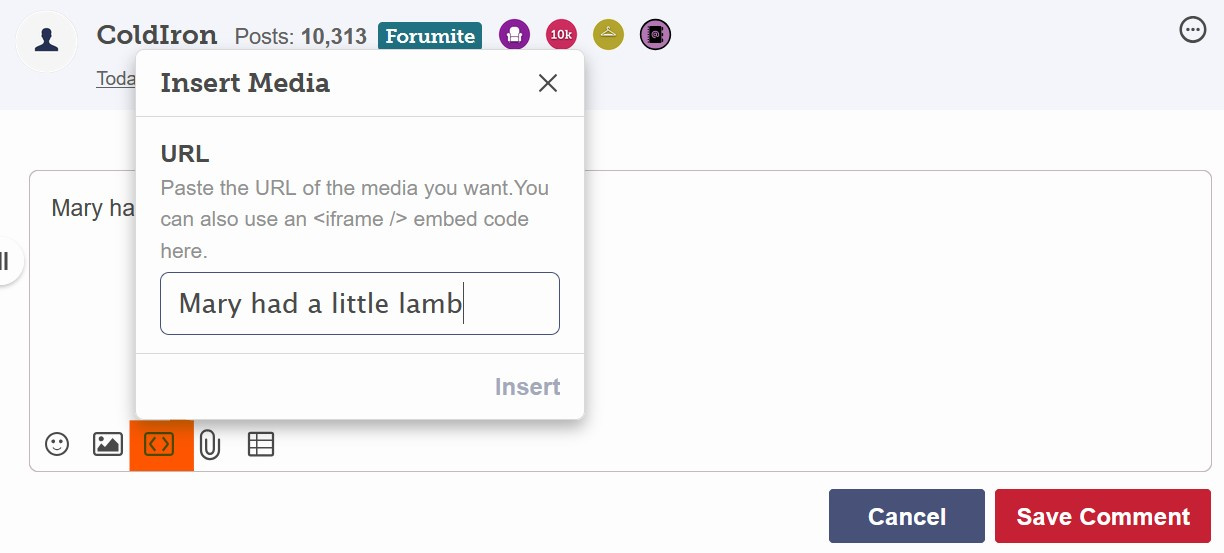Screen dimensions: 1224x553
Task: Toggle the embed media toolbar button
Action: click(160, 444)
